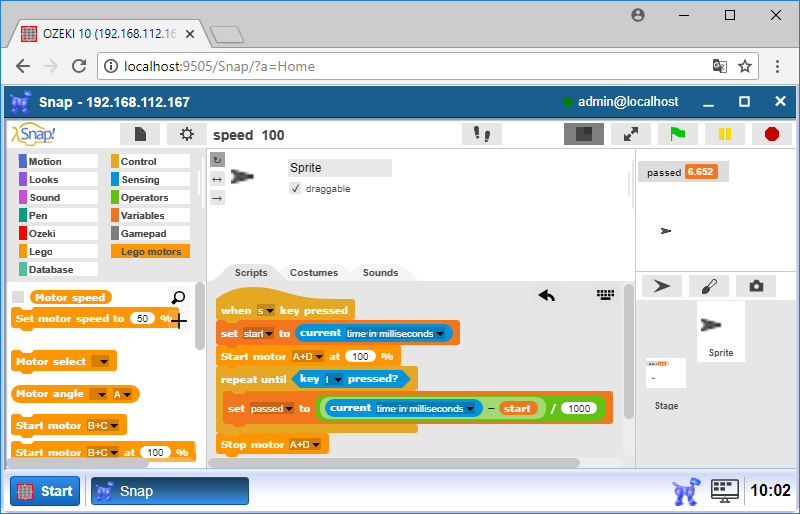The height and width of the screenshot is (514, 800).
Task: Open A+D dropdown in Start motor block
Action: (x=308, y=356)
